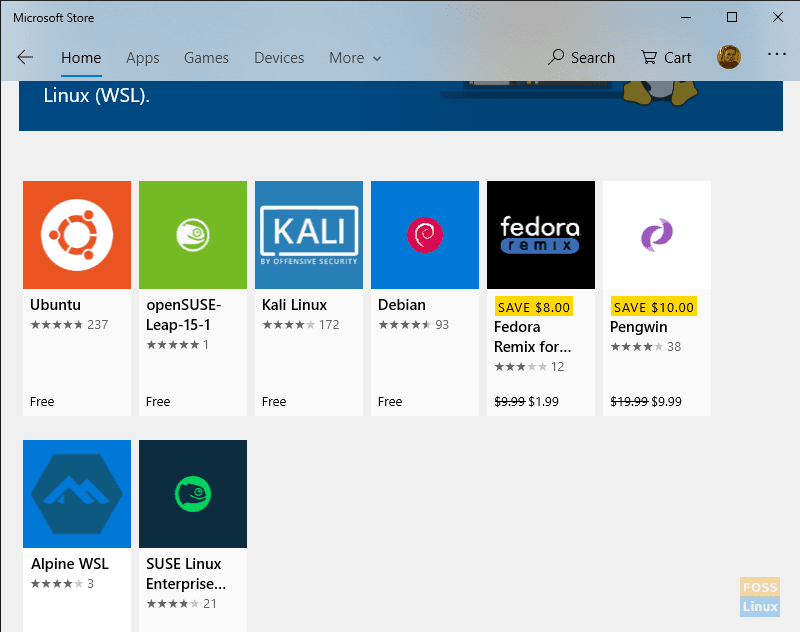800x632 pixels.
Task: Click the SAVE $10.00 badge
Action: pos(654,307)
